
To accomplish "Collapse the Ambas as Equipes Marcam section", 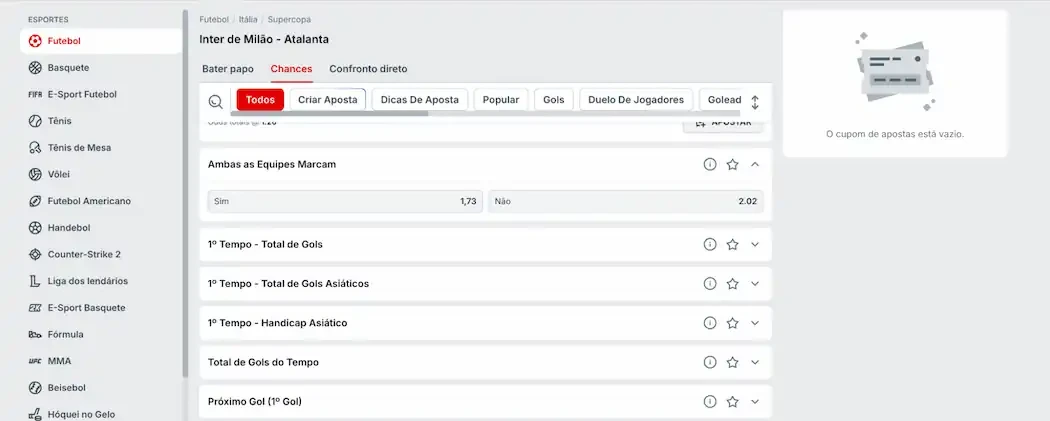I will pos(755,164).
